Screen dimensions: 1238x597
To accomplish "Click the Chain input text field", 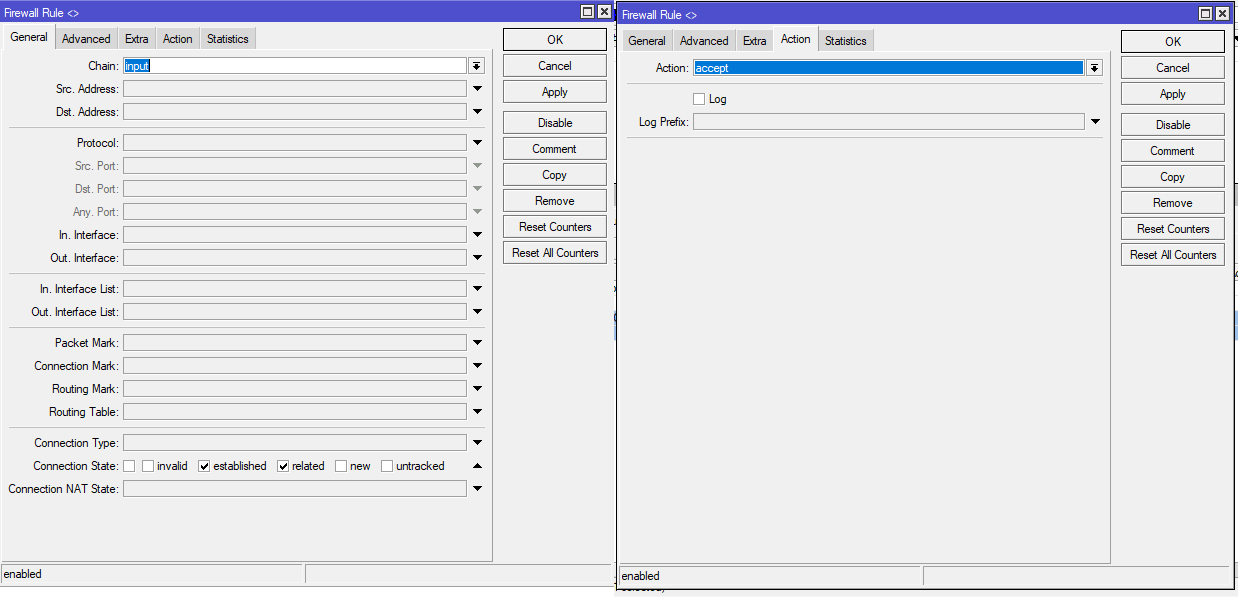I will click(295, 66).
